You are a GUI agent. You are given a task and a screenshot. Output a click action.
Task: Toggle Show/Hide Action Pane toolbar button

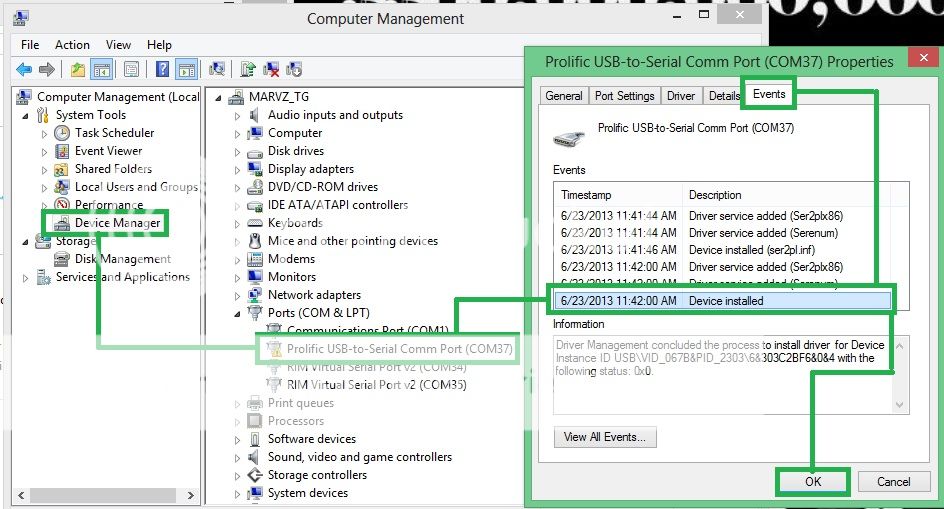pos(187,70)
